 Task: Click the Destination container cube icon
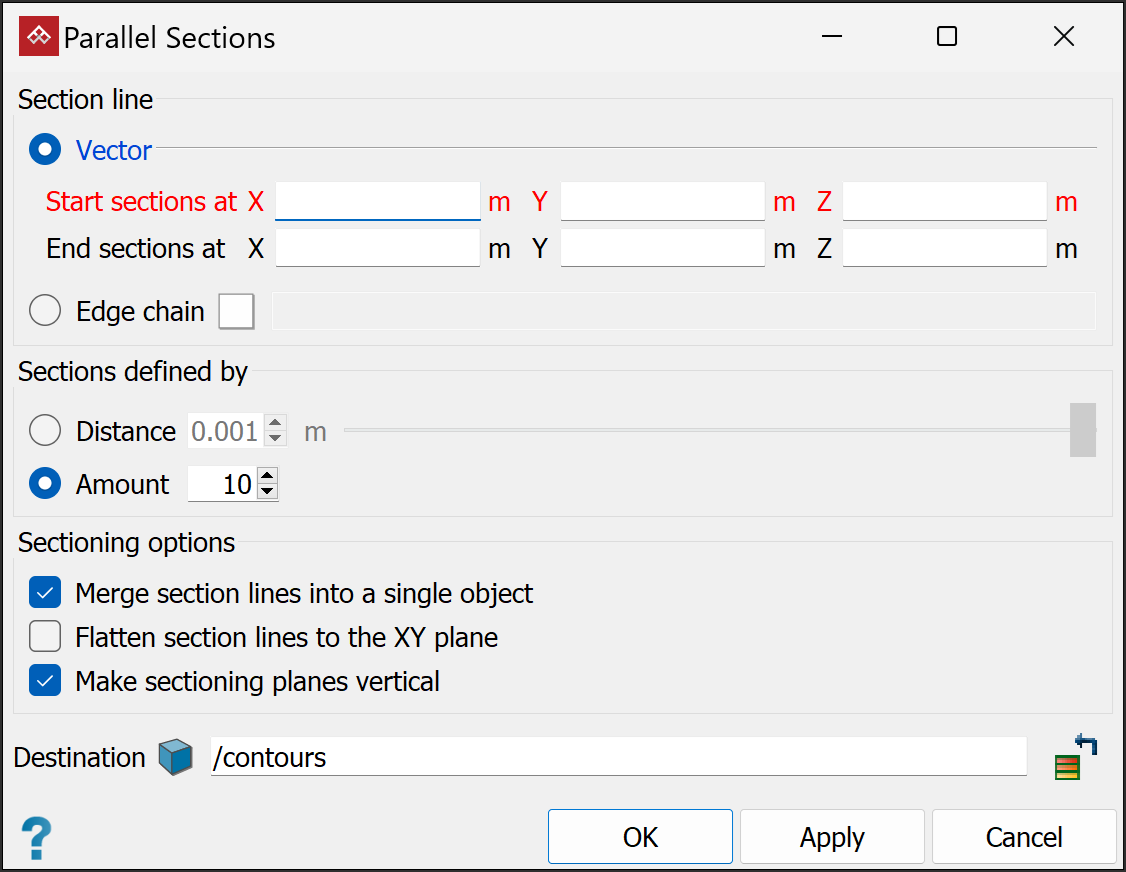point(176,758)
